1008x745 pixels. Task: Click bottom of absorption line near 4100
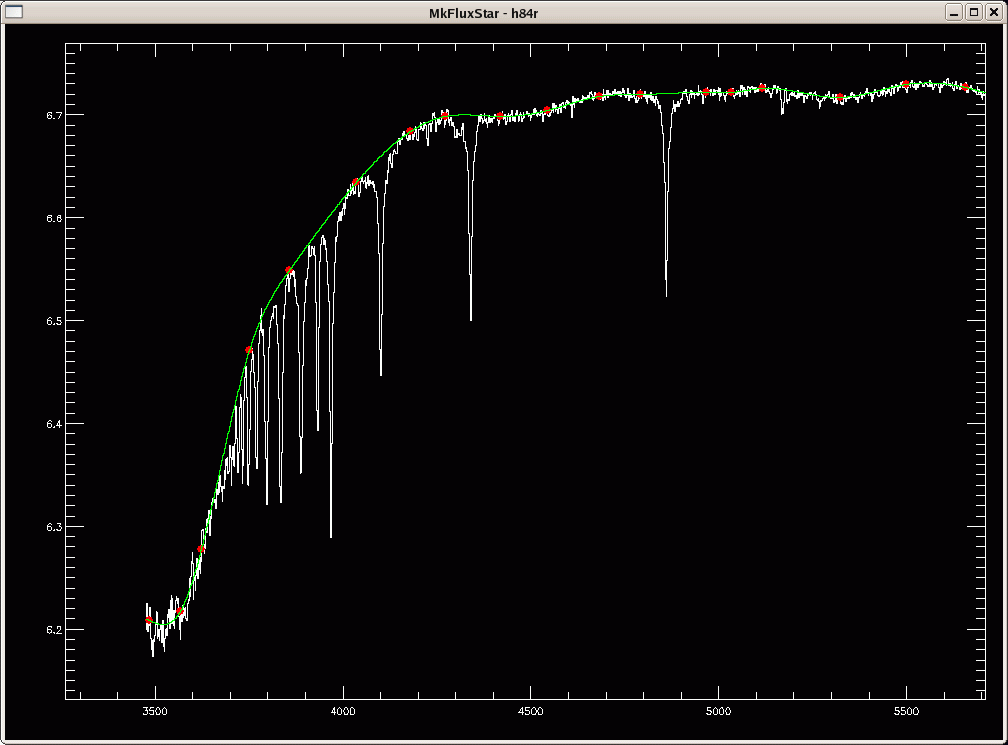click(x=381, y=374)
